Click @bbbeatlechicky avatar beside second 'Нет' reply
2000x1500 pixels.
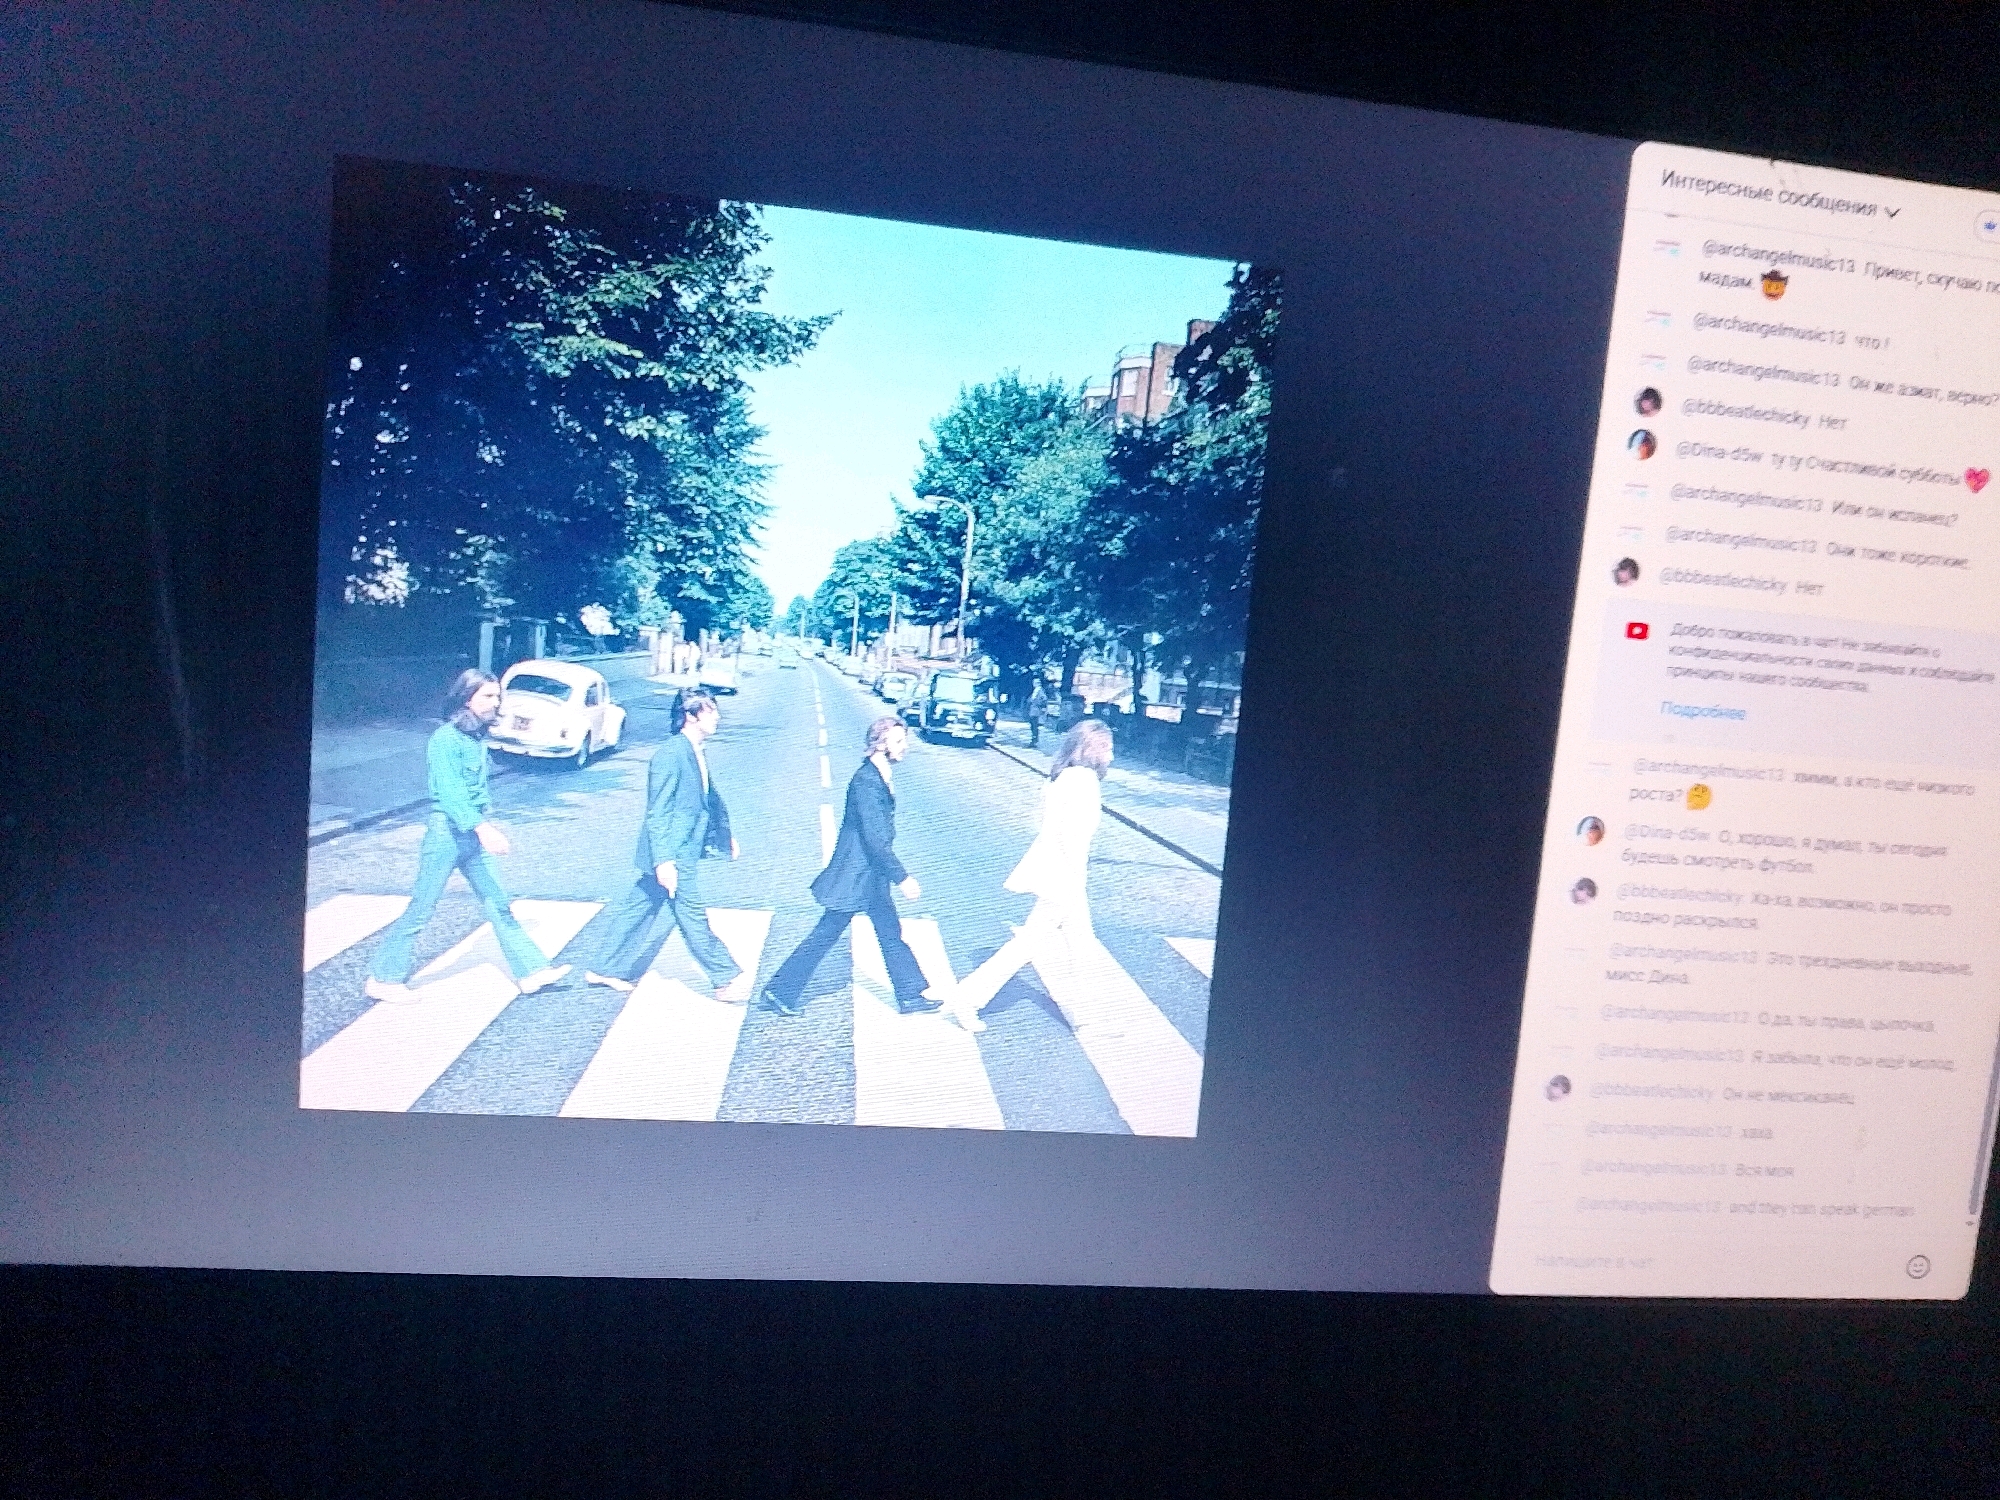(1627, 572)
